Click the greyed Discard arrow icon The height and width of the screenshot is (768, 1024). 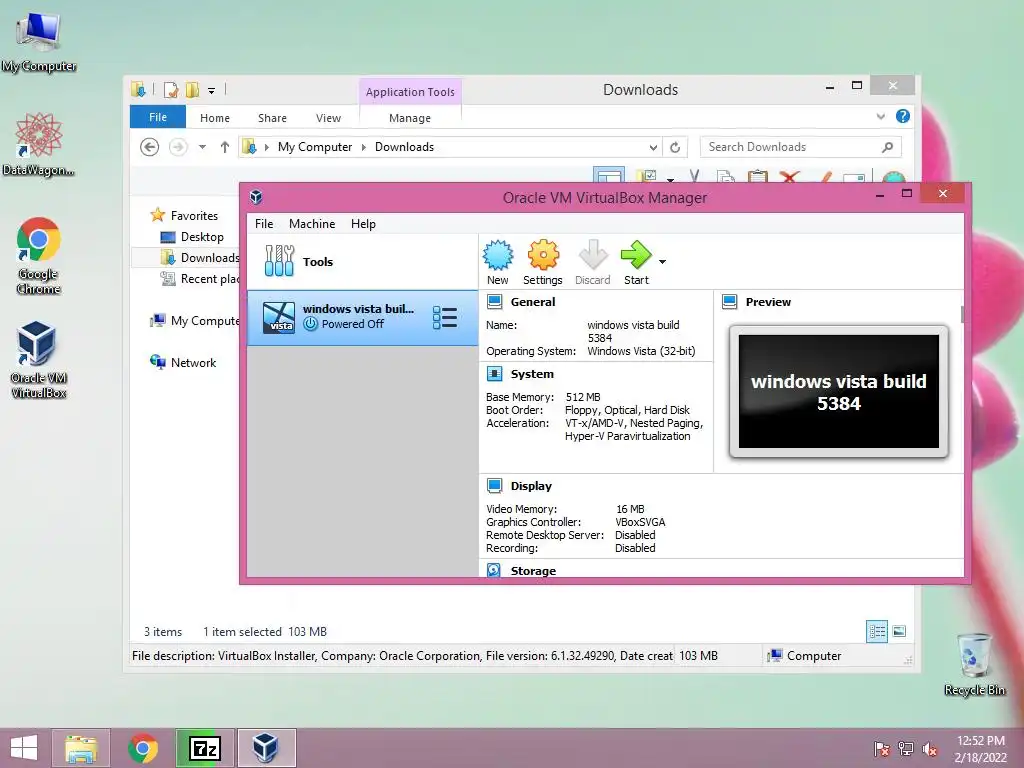click(x=593, y=255)
